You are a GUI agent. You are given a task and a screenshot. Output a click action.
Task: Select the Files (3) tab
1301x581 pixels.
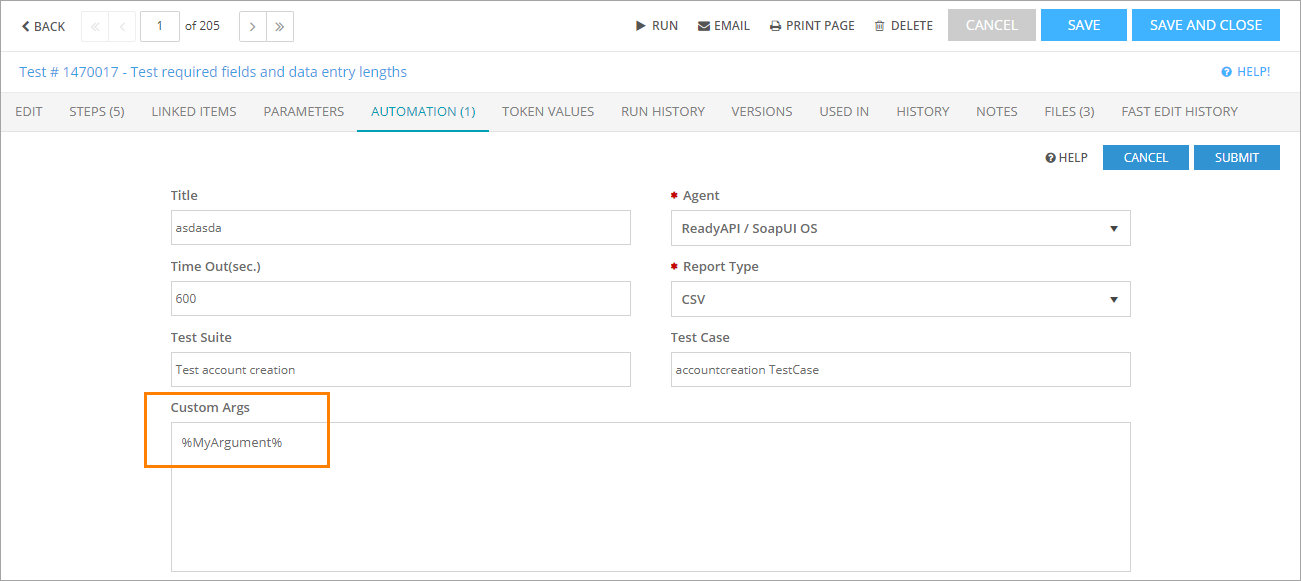[x=1069, y=111]
